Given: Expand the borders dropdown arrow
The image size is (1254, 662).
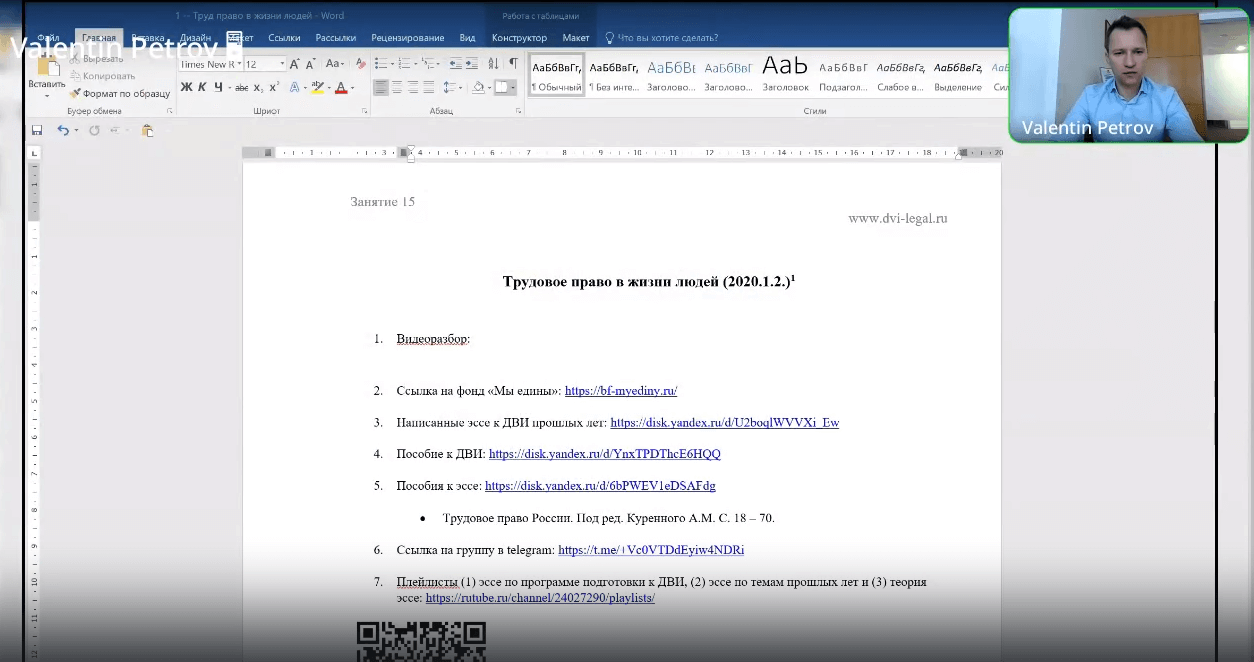Looking at the screenshot, I should 513,87.
